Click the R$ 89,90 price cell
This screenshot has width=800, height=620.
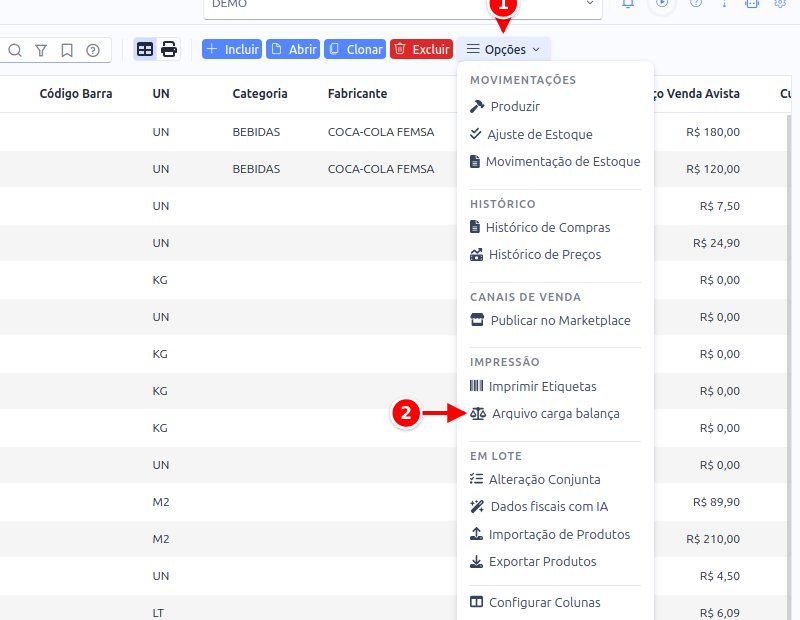[716, 502]
